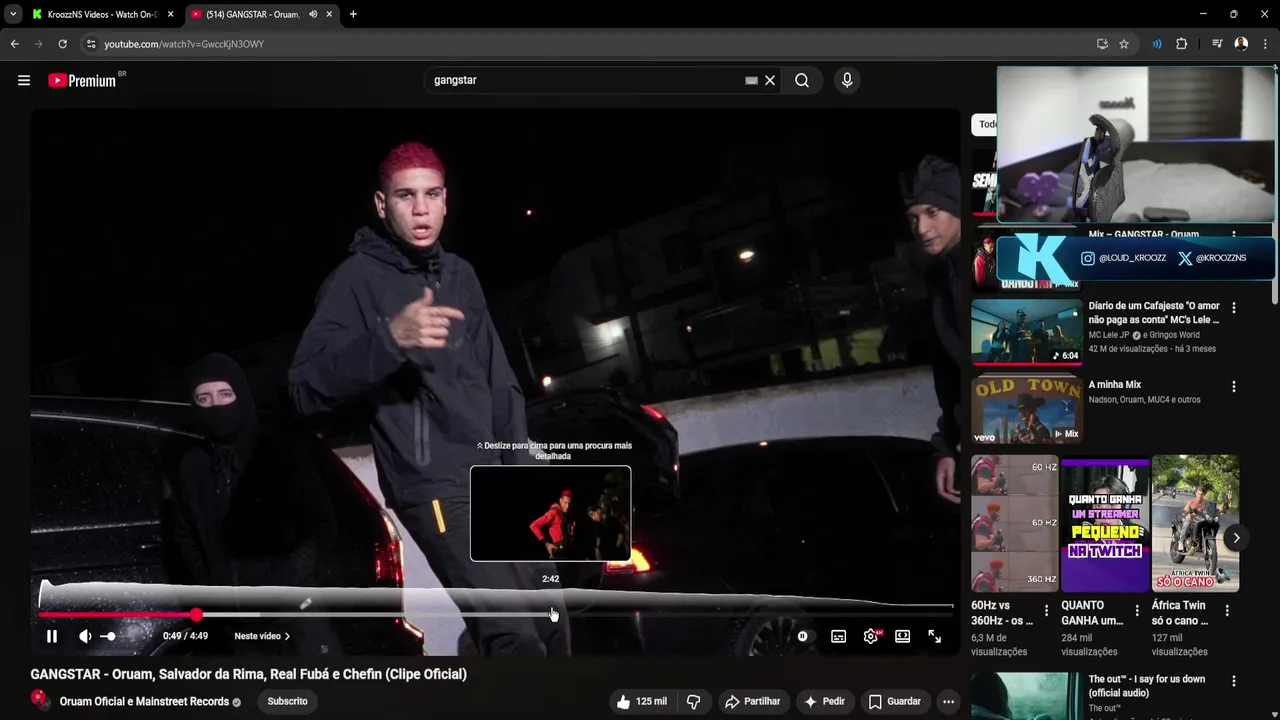Seek on the video progress bar

[496, 615]
